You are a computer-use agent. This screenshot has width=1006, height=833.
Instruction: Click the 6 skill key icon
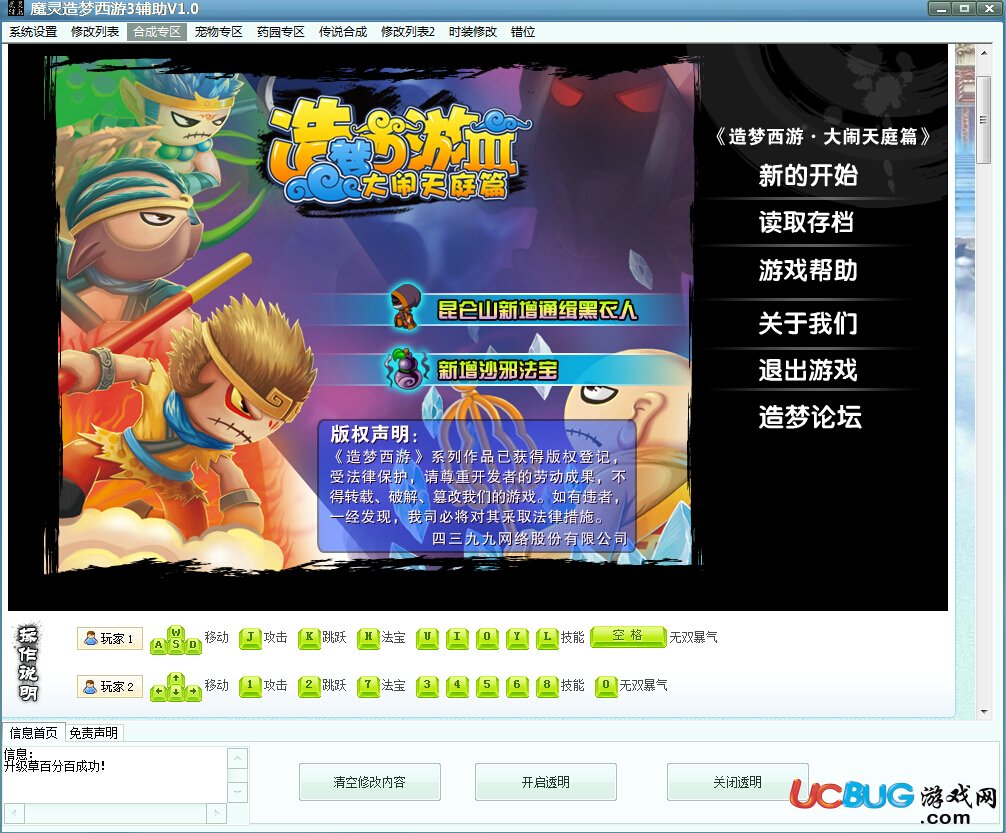tap(517, 686)
